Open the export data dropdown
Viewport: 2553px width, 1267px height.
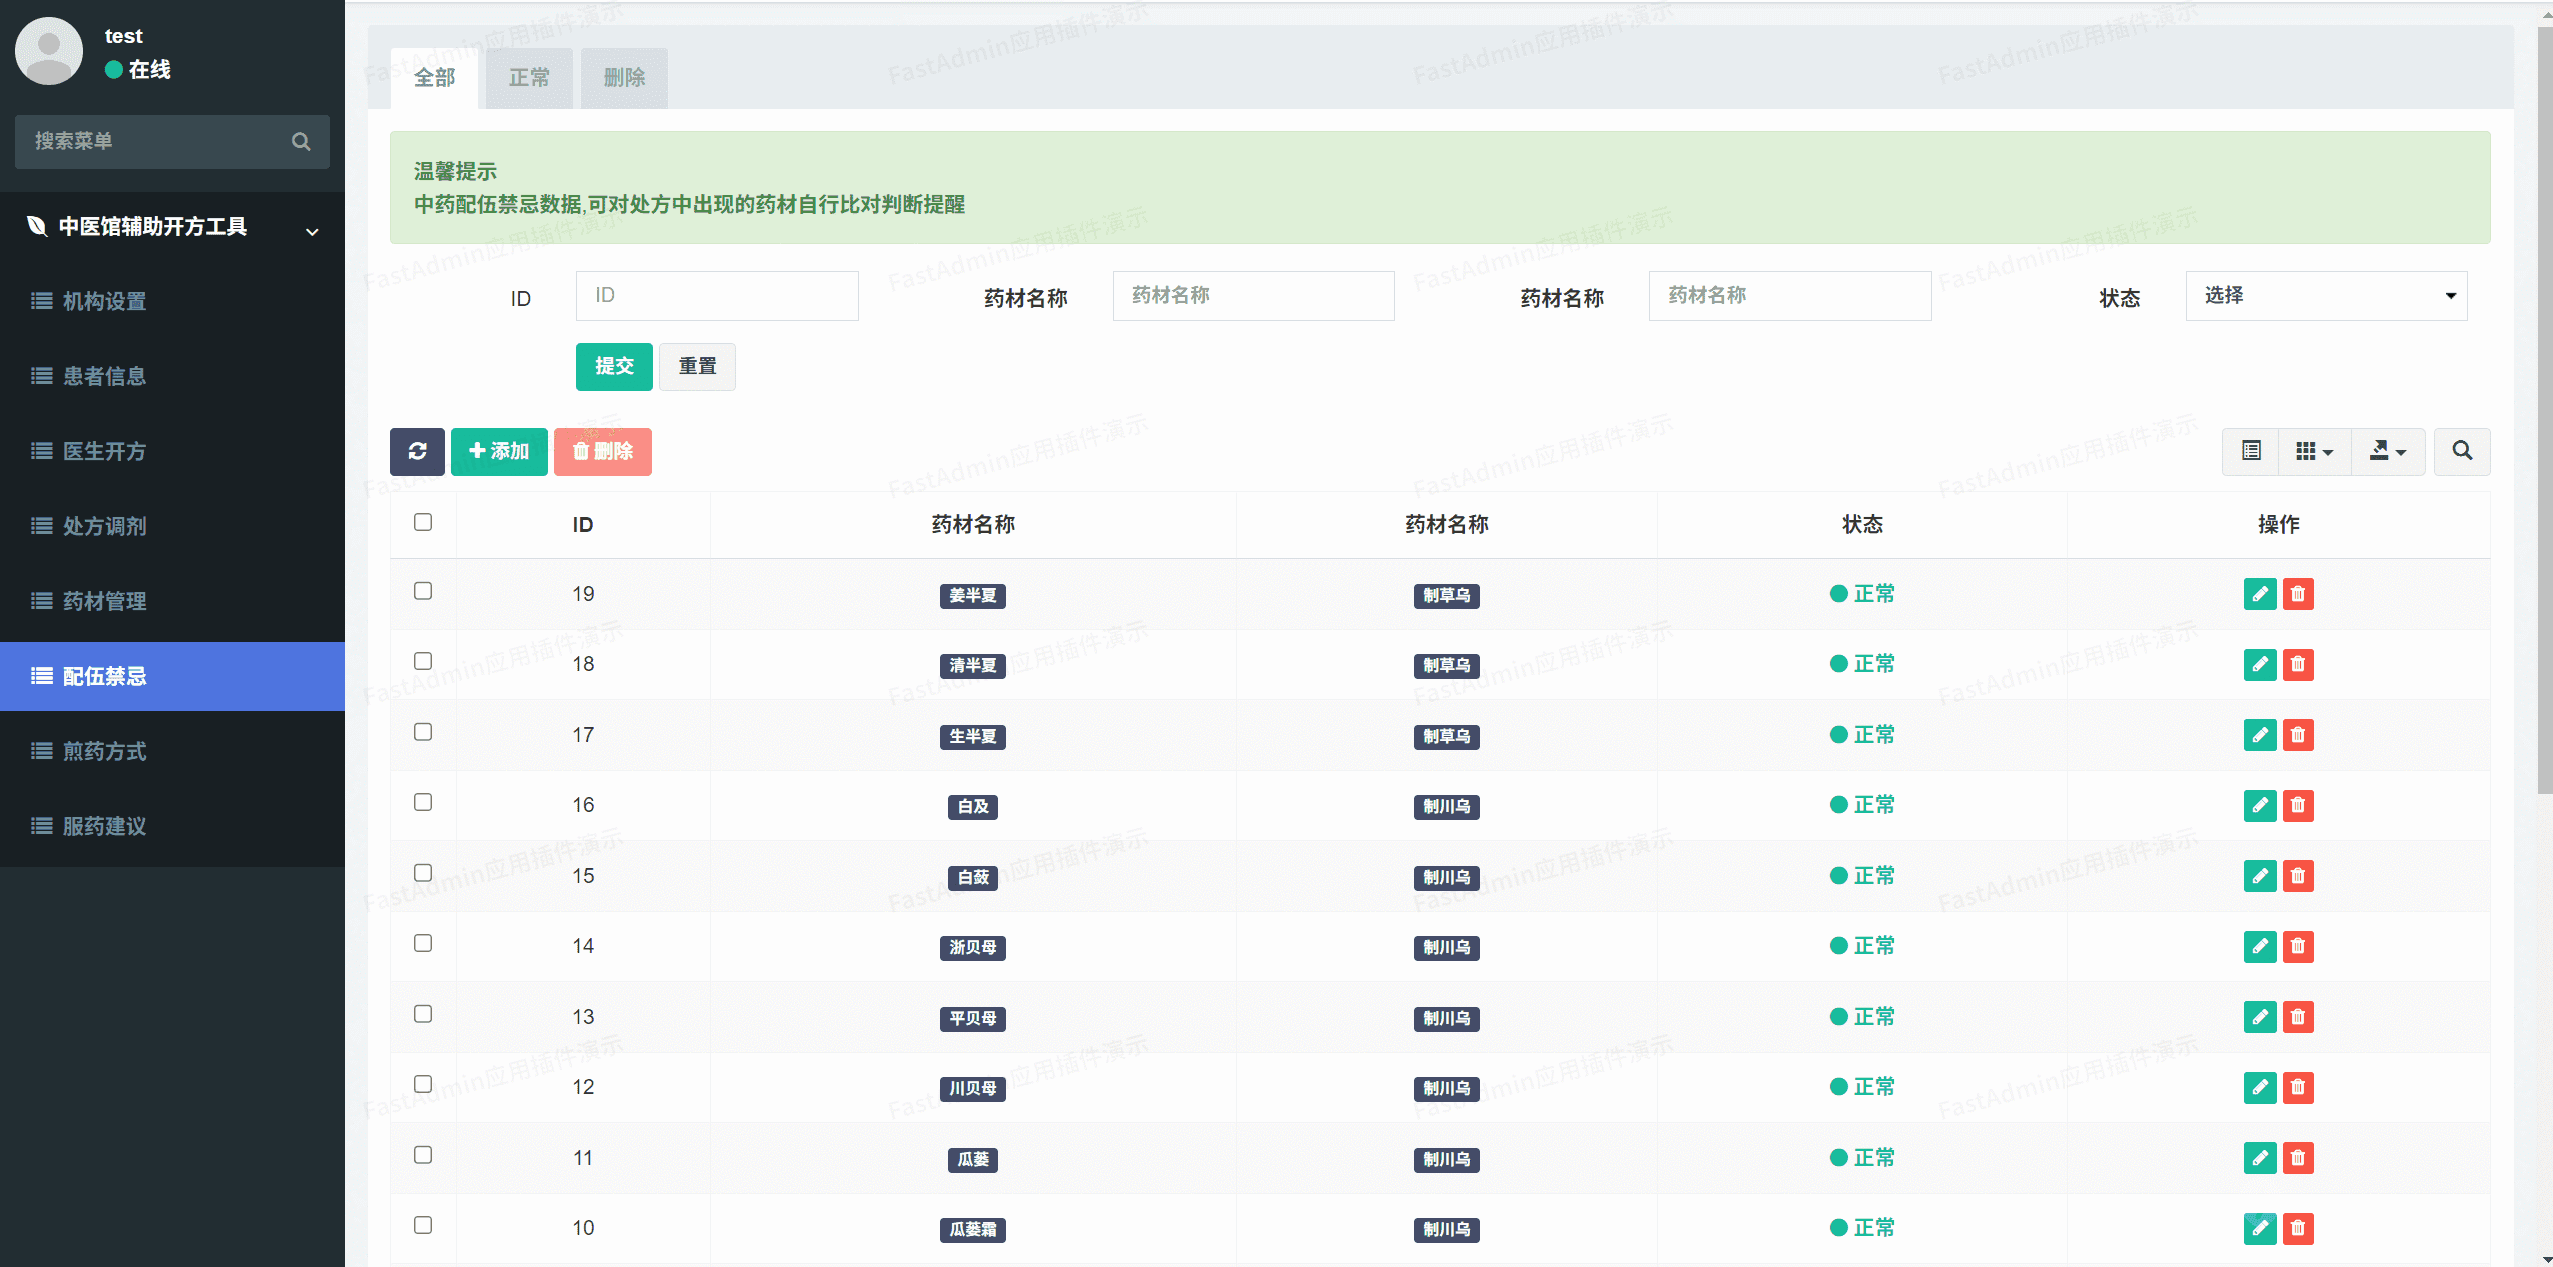(x=2387, y=451)
